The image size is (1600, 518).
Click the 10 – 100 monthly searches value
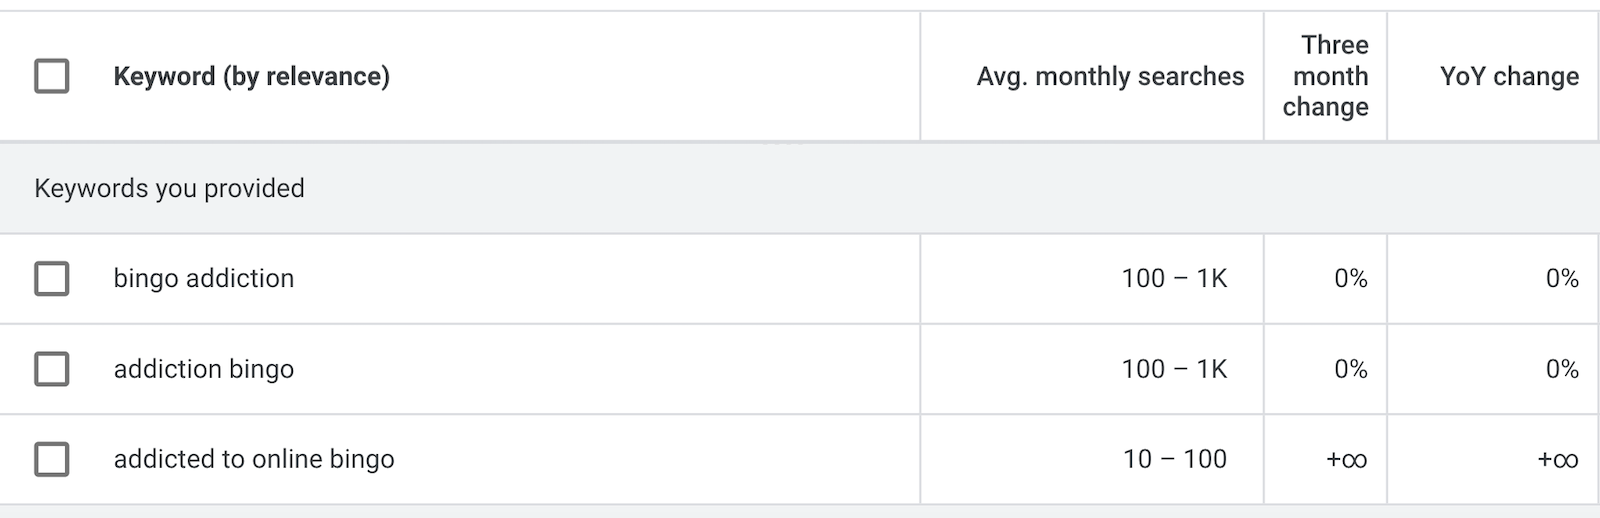click(x=1174, y=460)
